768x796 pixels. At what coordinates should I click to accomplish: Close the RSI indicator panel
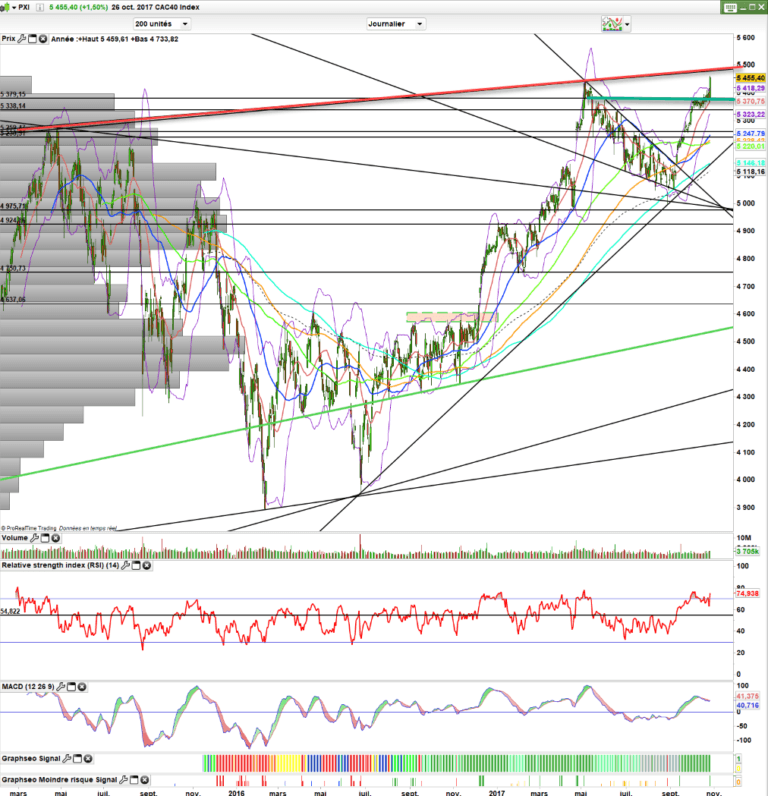tap(148, 566)
